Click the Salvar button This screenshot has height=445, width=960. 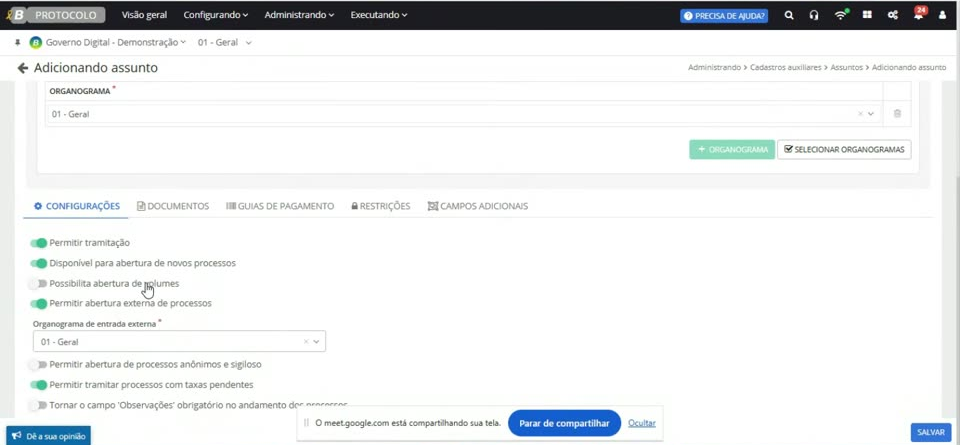[931, 432]
